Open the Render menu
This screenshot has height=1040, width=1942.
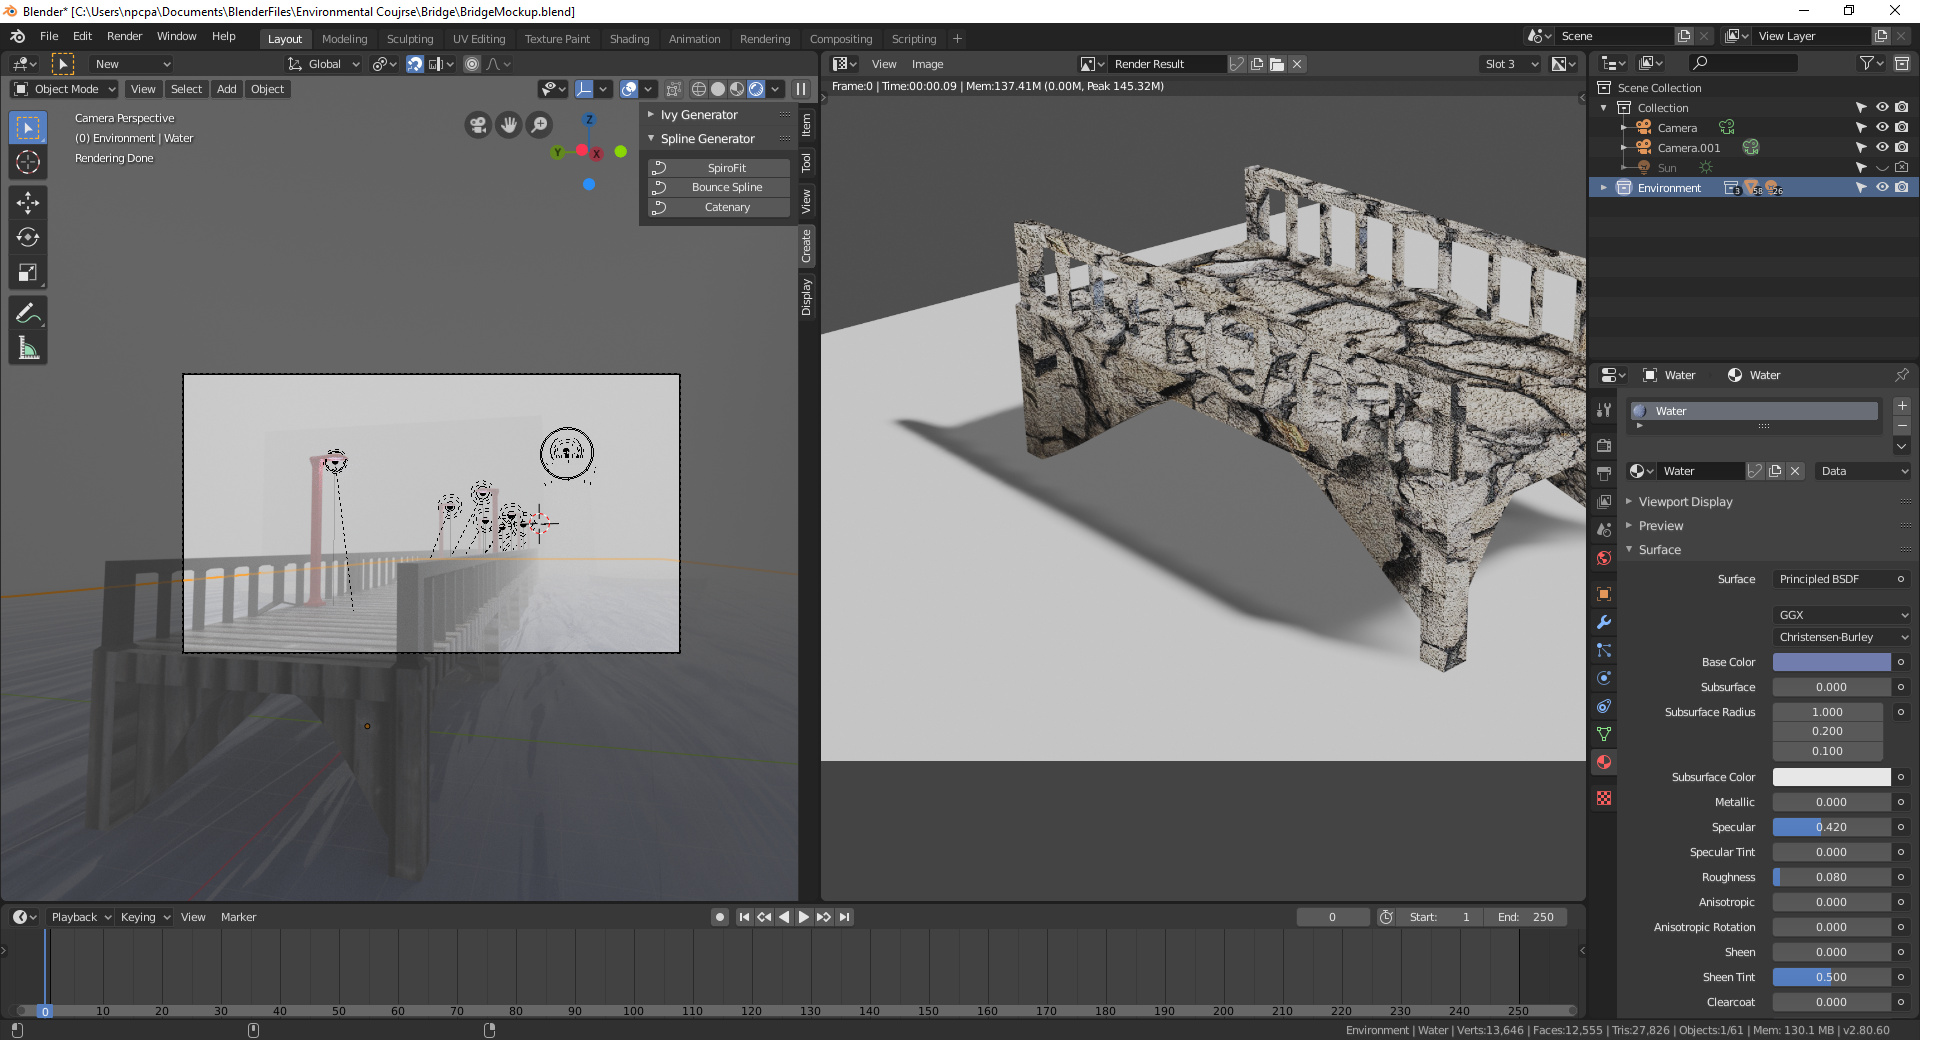tap(124, 36)
